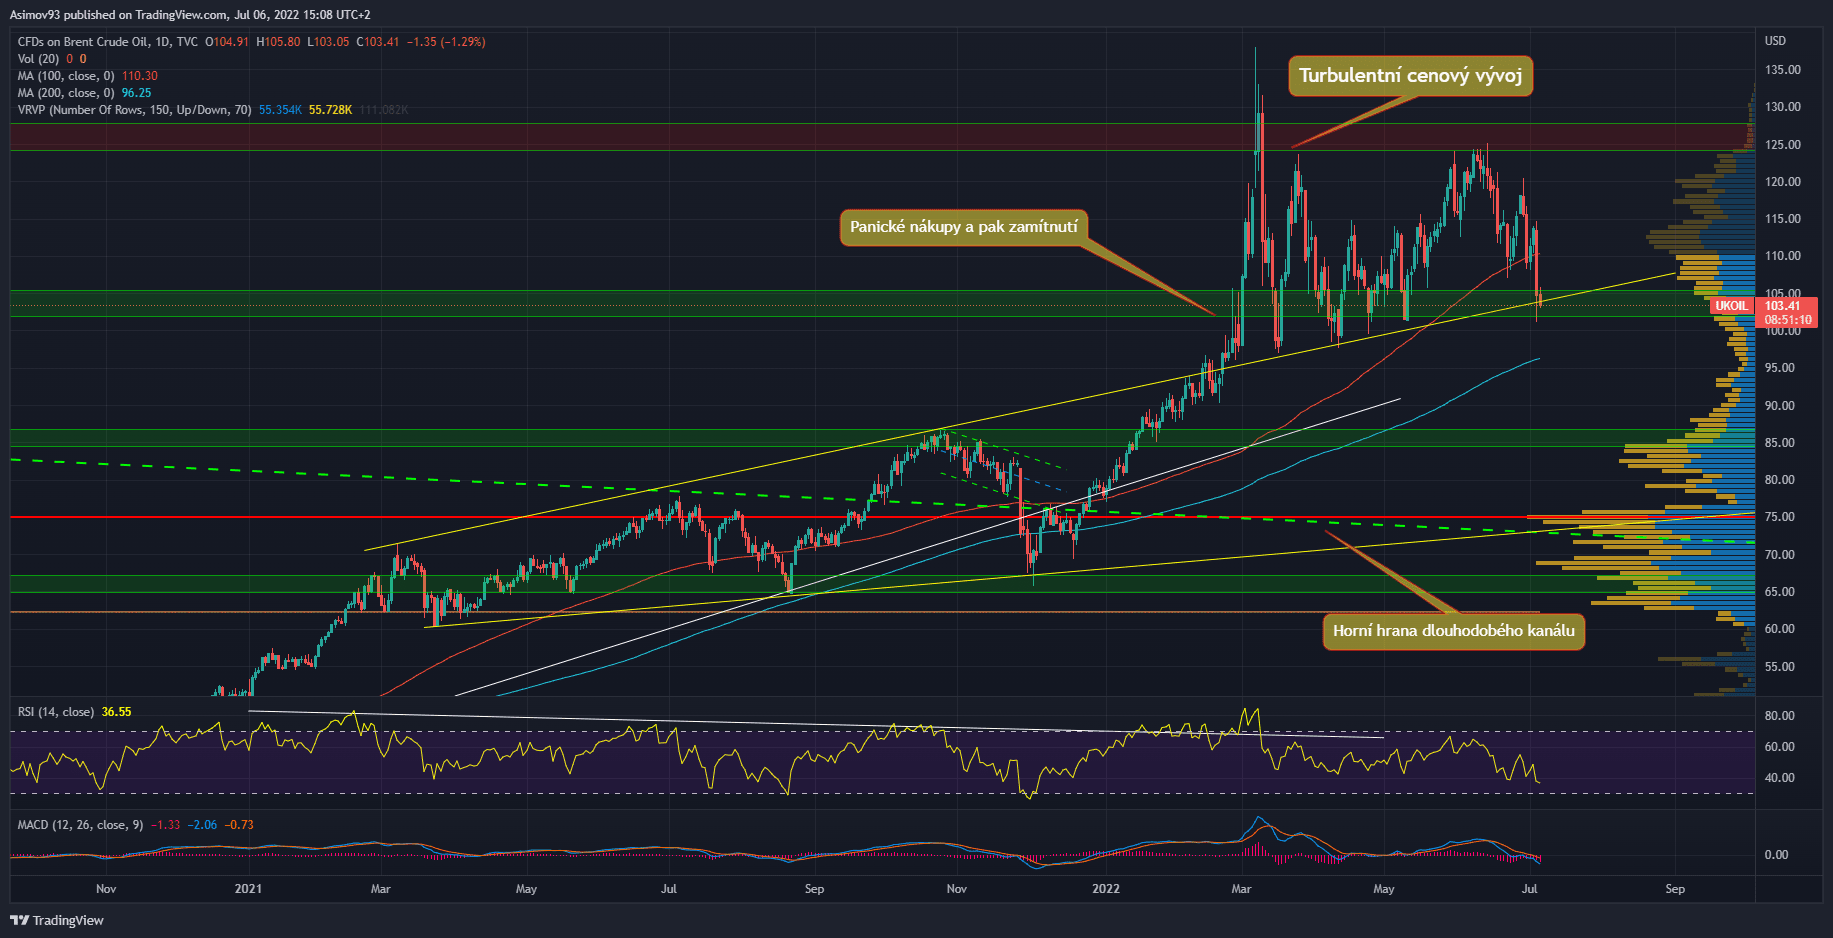Click the 2022 label on the time axis
The image size is (1833, 938).
point(1105,889)
